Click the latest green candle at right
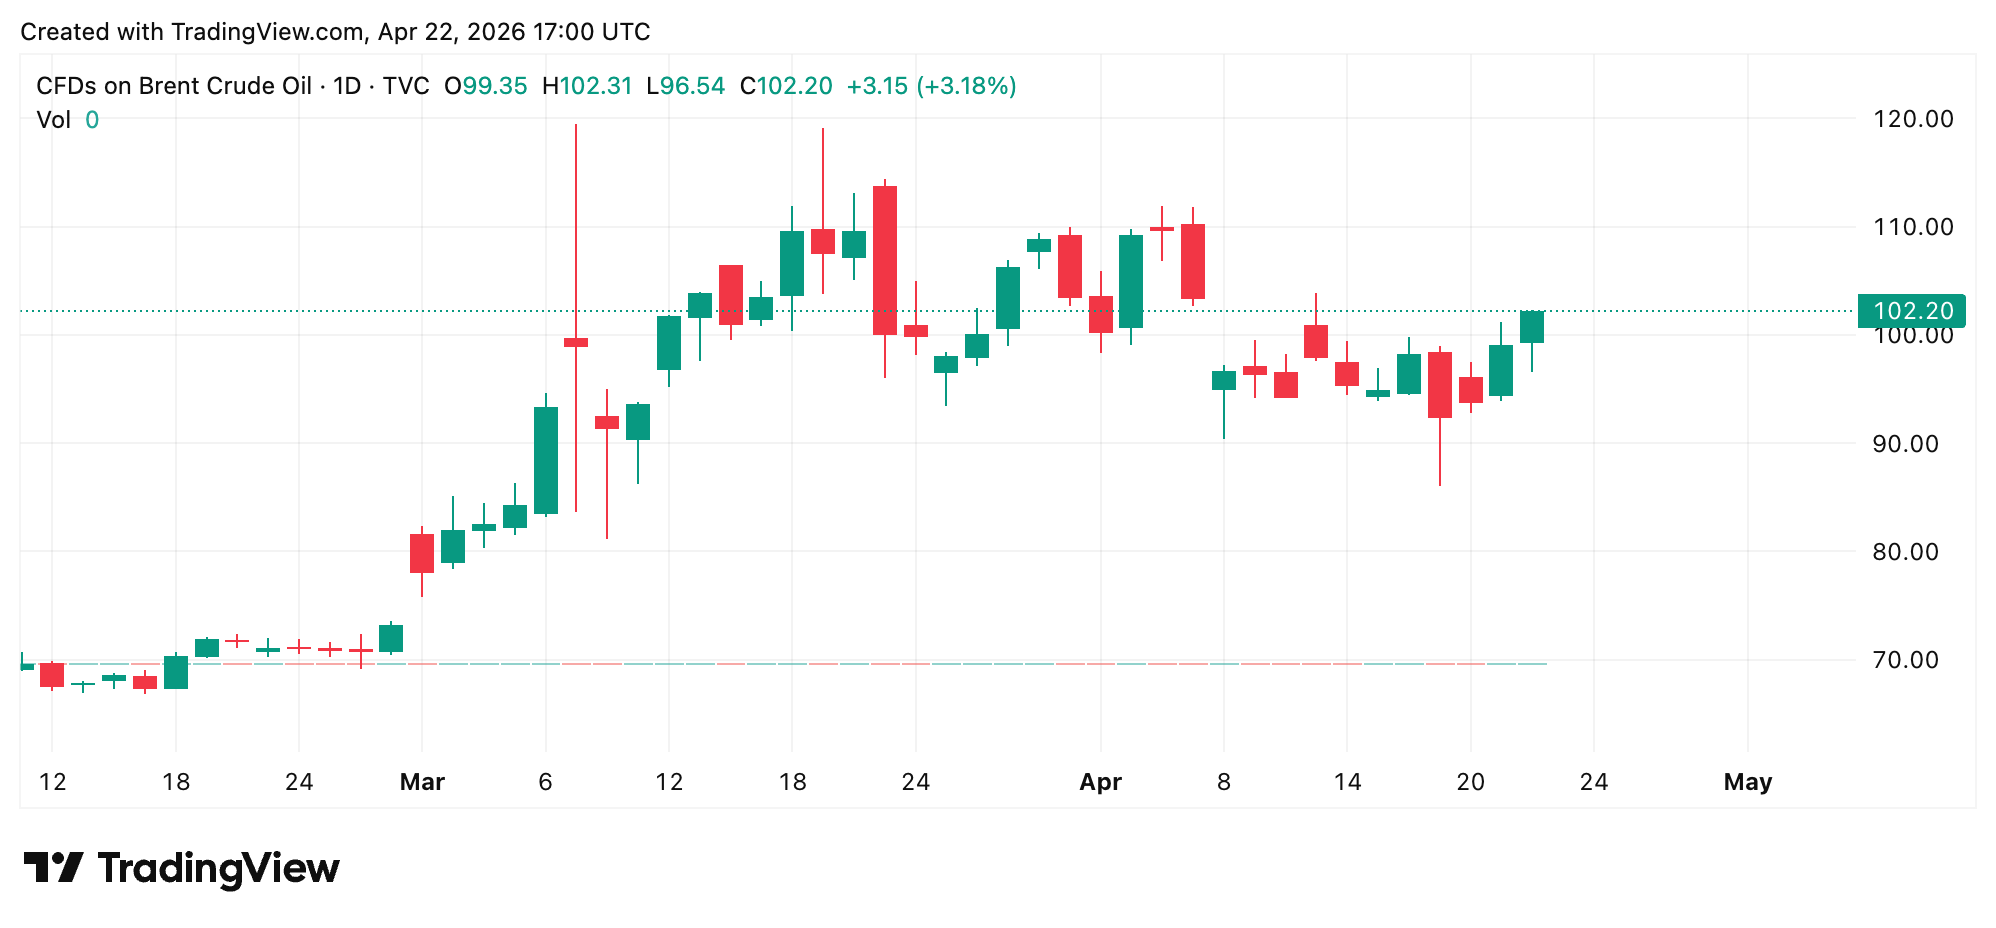Screen dimensions: 1996x928 [x=1531, y=327]
